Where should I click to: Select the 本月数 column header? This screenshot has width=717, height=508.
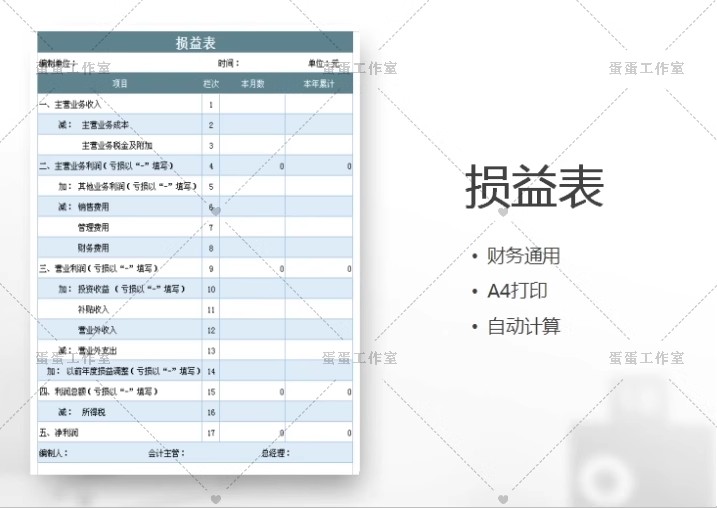click(252, 84)
